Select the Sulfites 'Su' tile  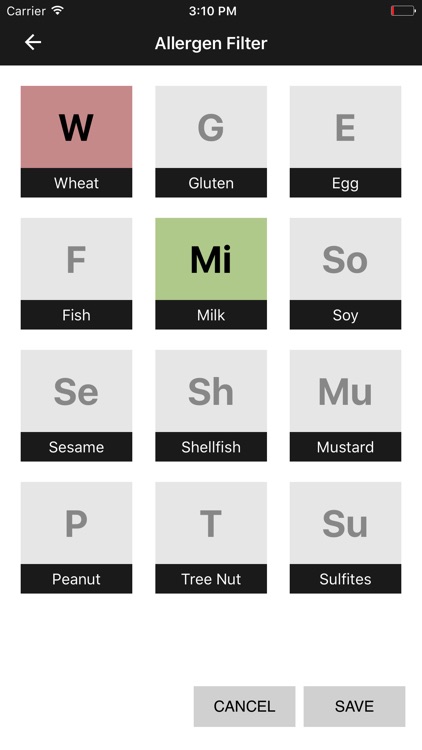point(345,538)
